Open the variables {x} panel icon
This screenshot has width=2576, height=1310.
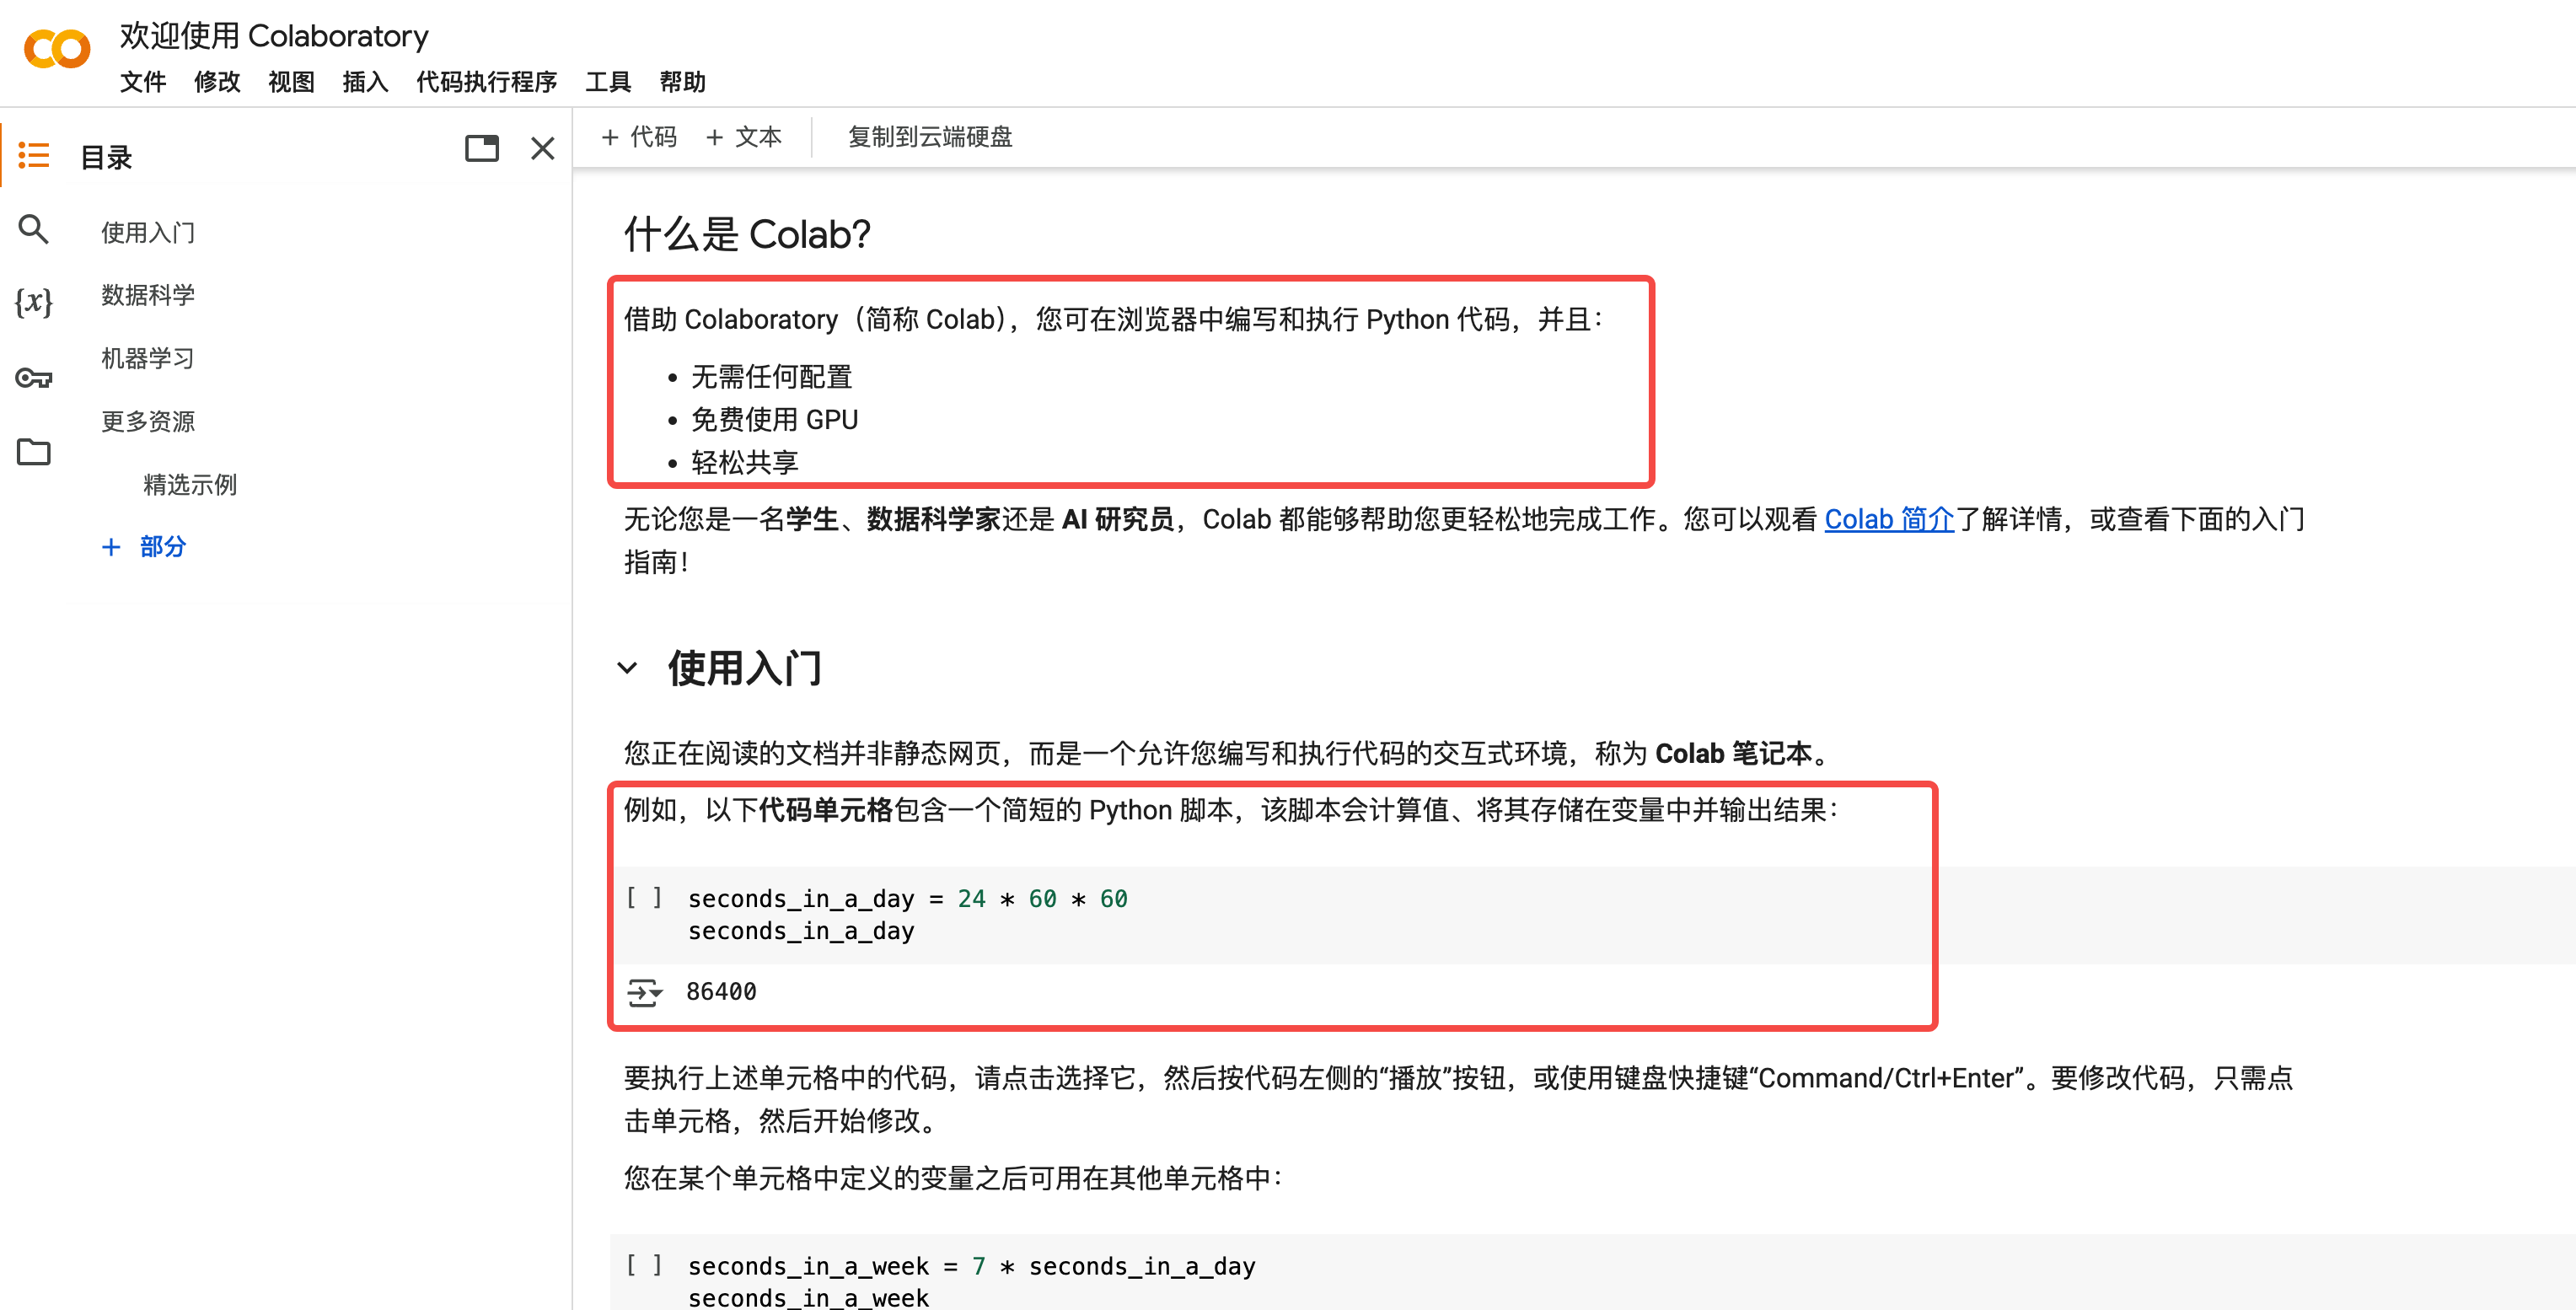point(34,301)
